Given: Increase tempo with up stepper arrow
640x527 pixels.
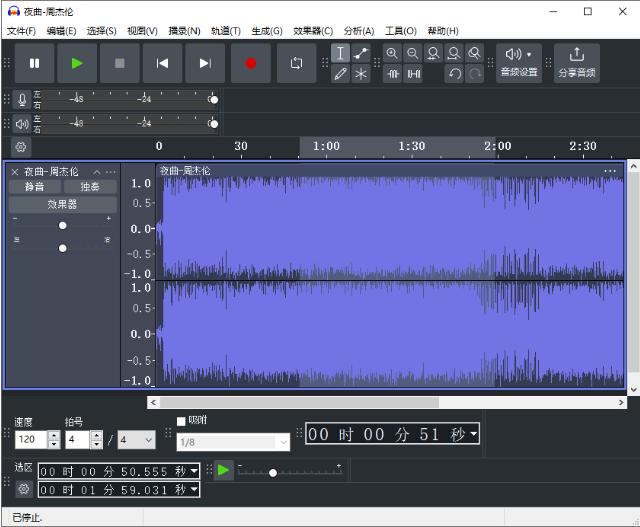Looking at the screenshot, I should click(x=54, y=435).
